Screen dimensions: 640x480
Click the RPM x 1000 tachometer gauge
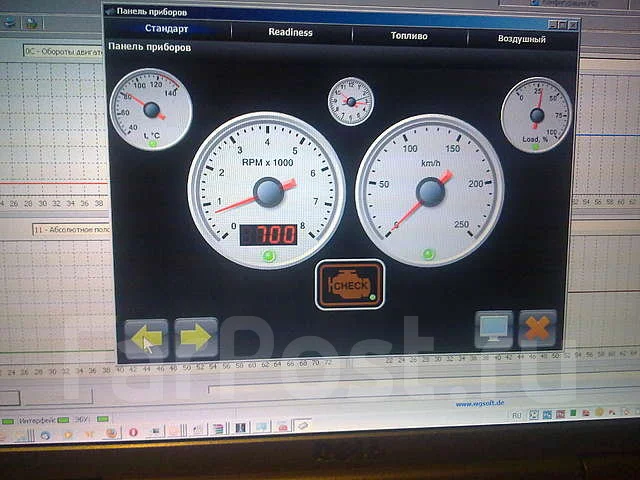[x=267, y=191]
